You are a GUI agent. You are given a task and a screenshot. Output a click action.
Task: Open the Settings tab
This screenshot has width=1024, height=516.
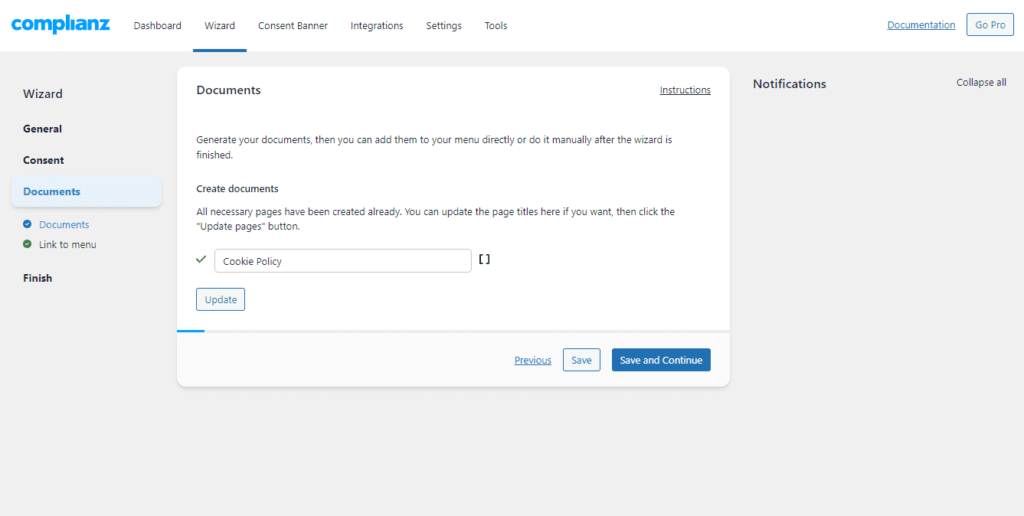[443, 26]
